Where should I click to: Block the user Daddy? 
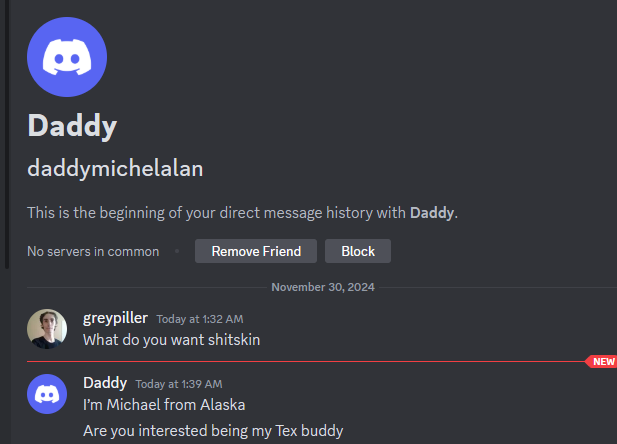point(358,251)
